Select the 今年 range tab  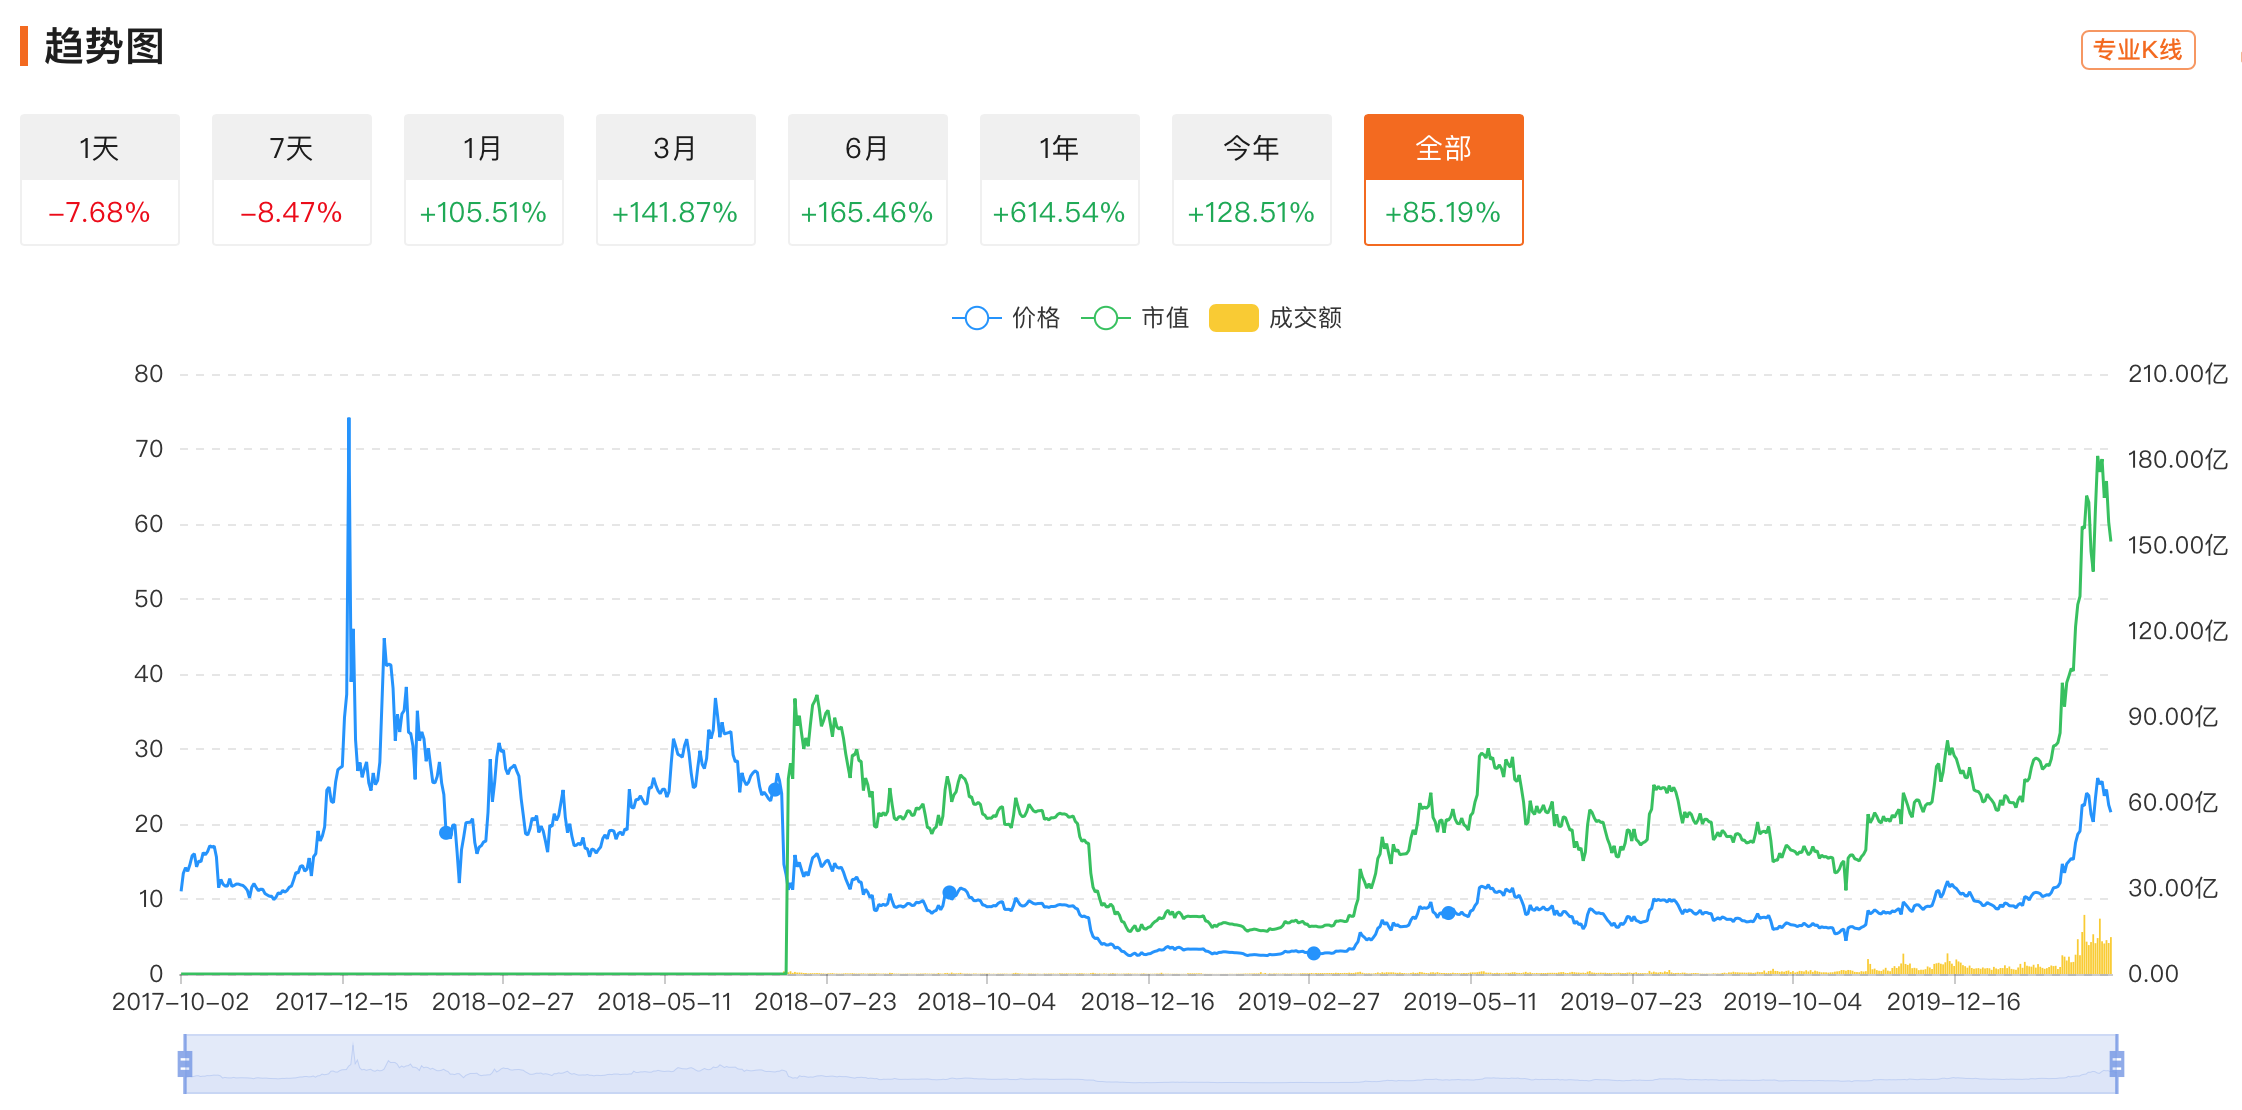pos(1251,148)
